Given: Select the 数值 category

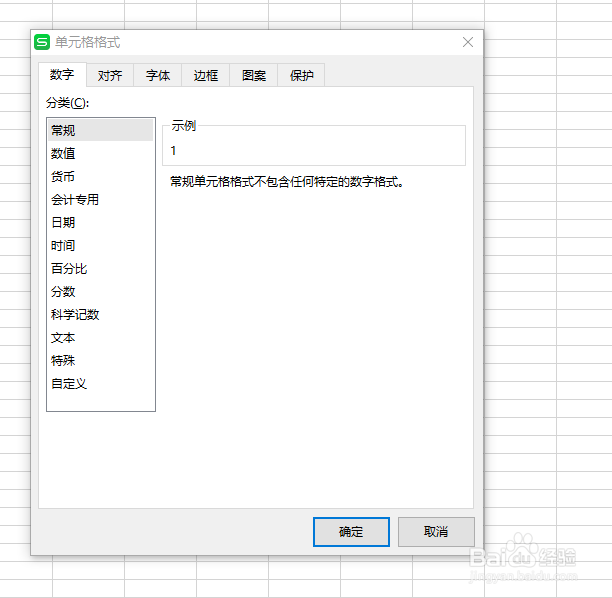Looking at the screenshot, I should click(x=101, y=153).
